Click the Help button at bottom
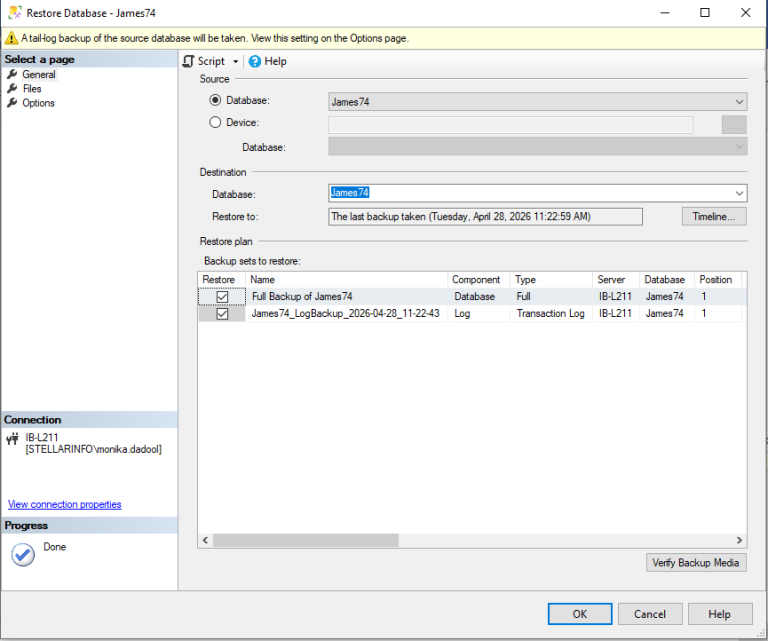The image size is (768, 641). [x=720, y=614]
